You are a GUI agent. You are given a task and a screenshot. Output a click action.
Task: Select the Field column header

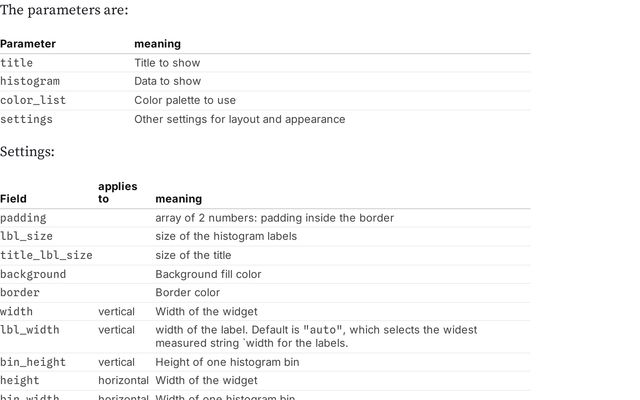(13, 199)
